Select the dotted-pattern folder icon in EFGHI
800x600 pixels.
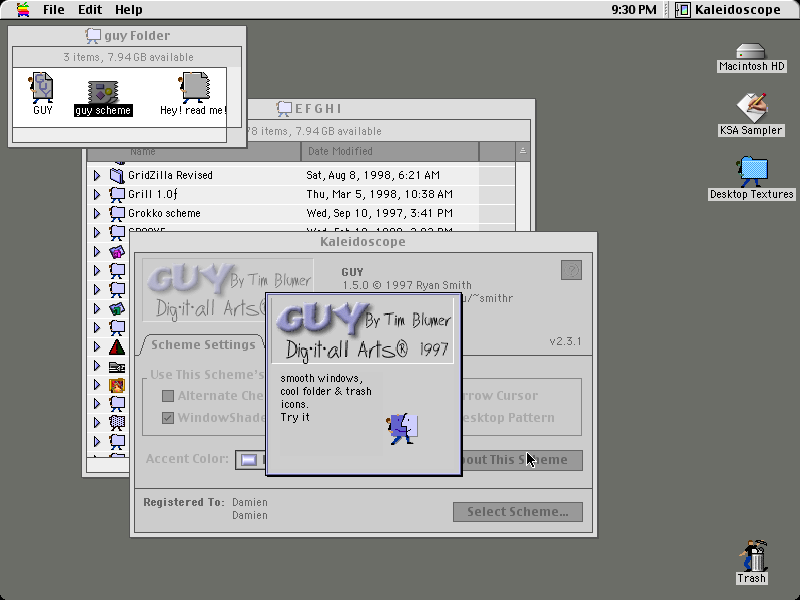(x=117, y=422)
